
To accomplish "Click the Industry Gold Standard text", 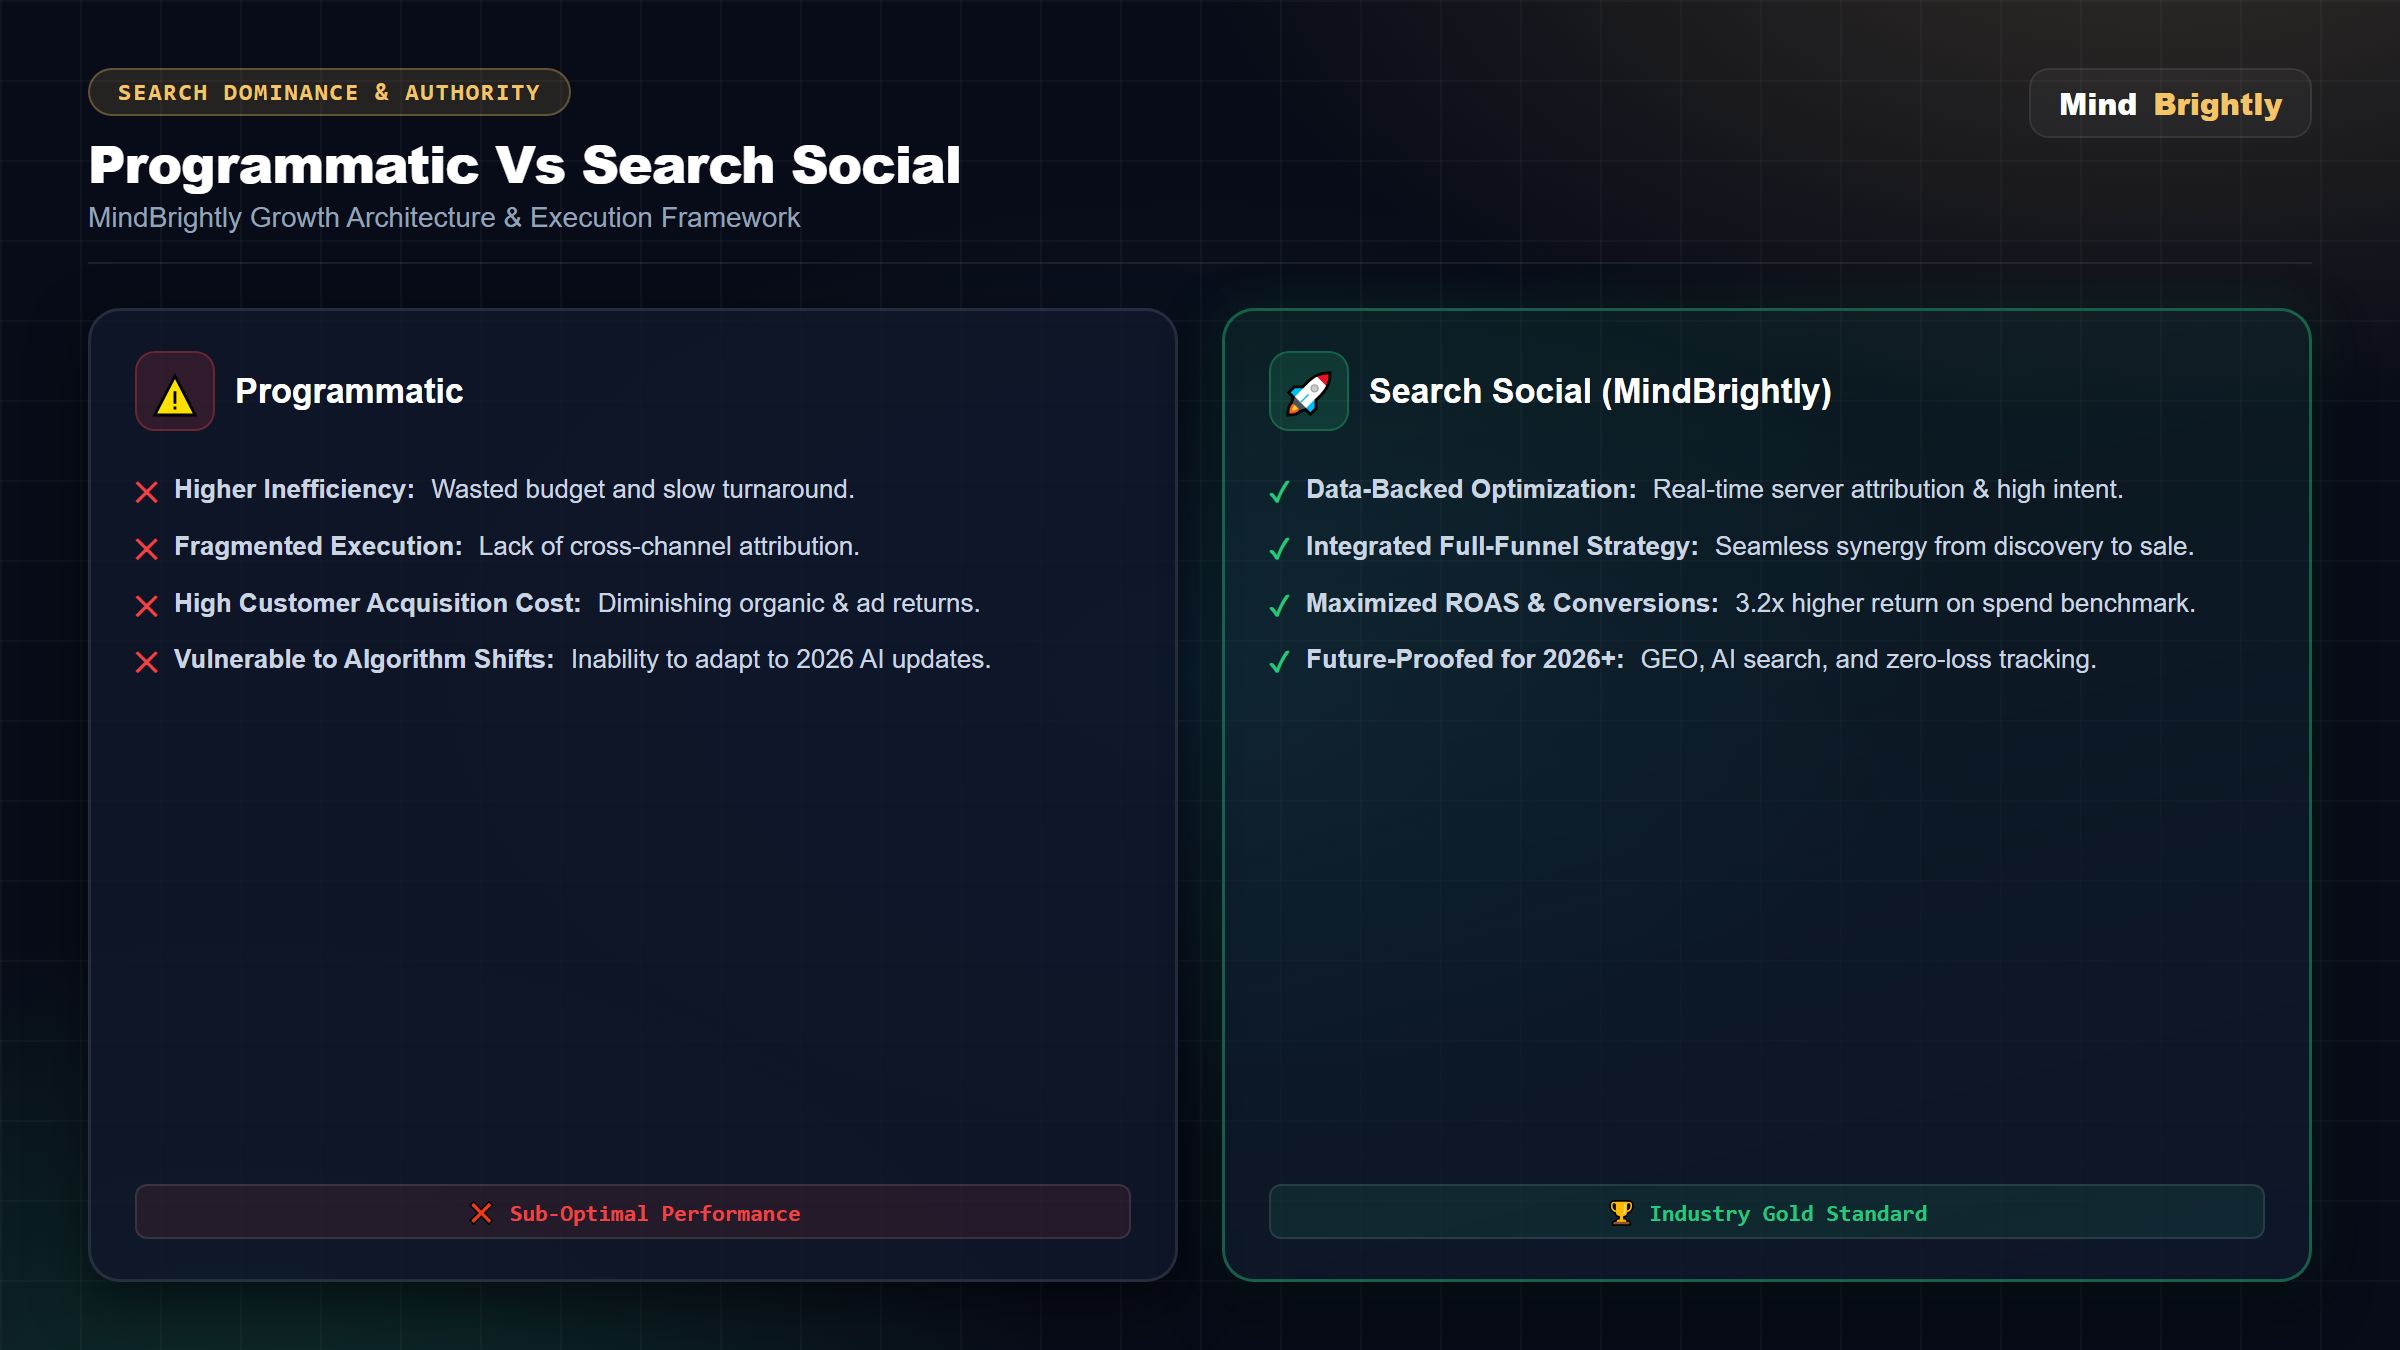I will [x=1788, y=1214].
